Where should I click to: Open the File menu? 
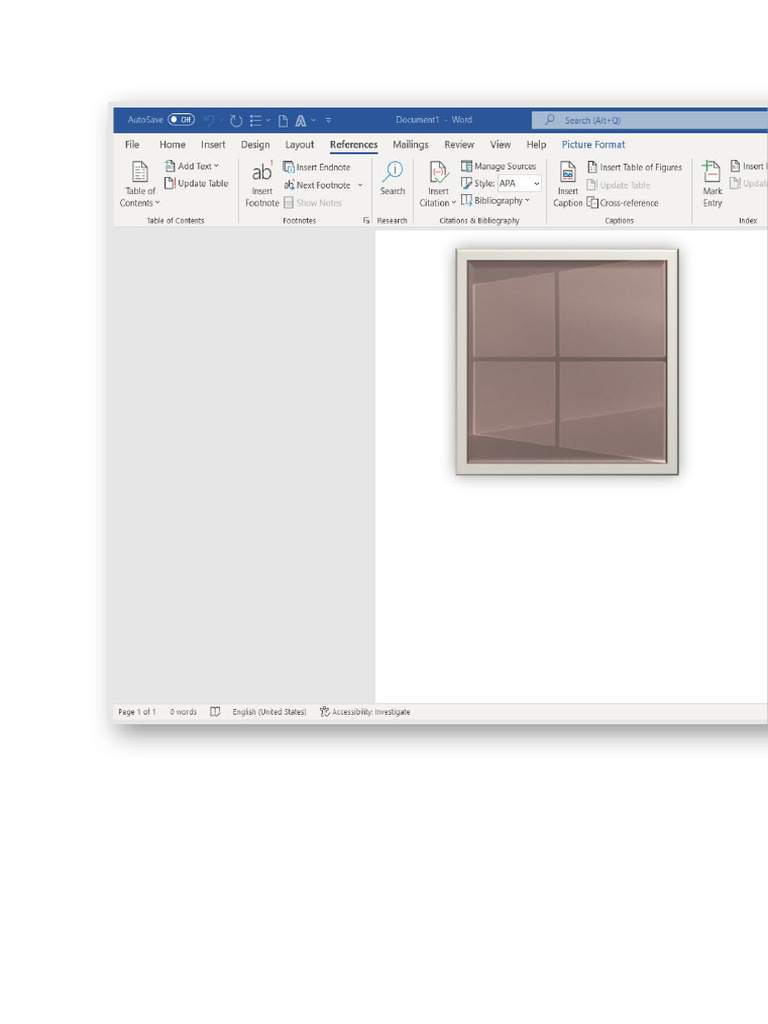pyautogui.click(x=132, y=144)
